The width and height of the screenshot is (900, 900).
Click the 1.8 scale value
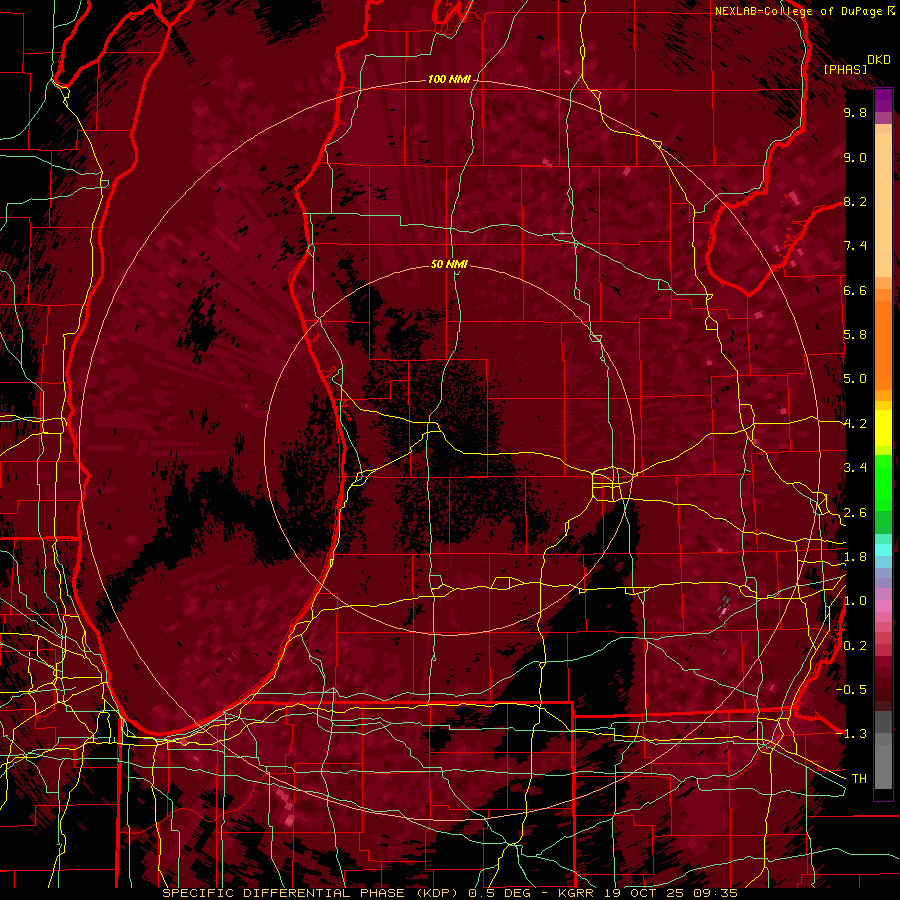(855, 557)
